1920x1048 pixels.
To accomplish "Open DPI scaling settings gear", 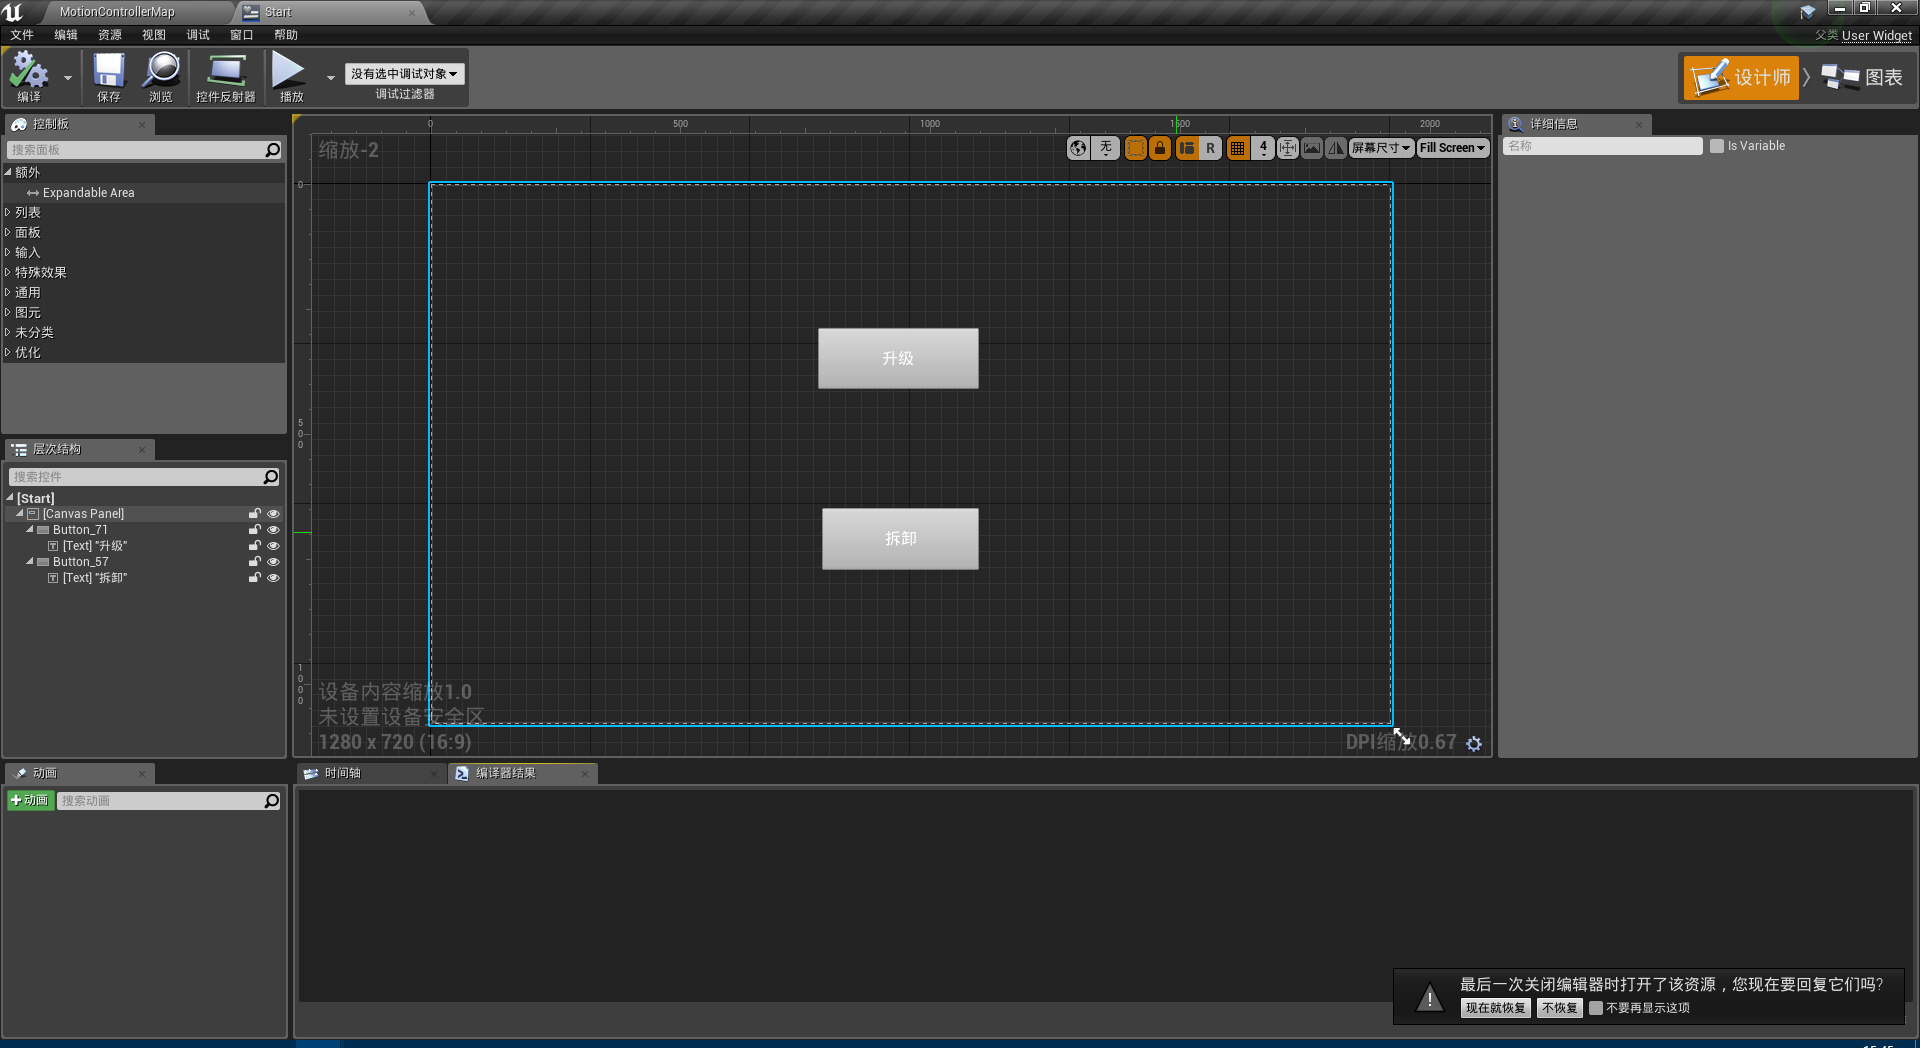I will (x=1475, y=743).
